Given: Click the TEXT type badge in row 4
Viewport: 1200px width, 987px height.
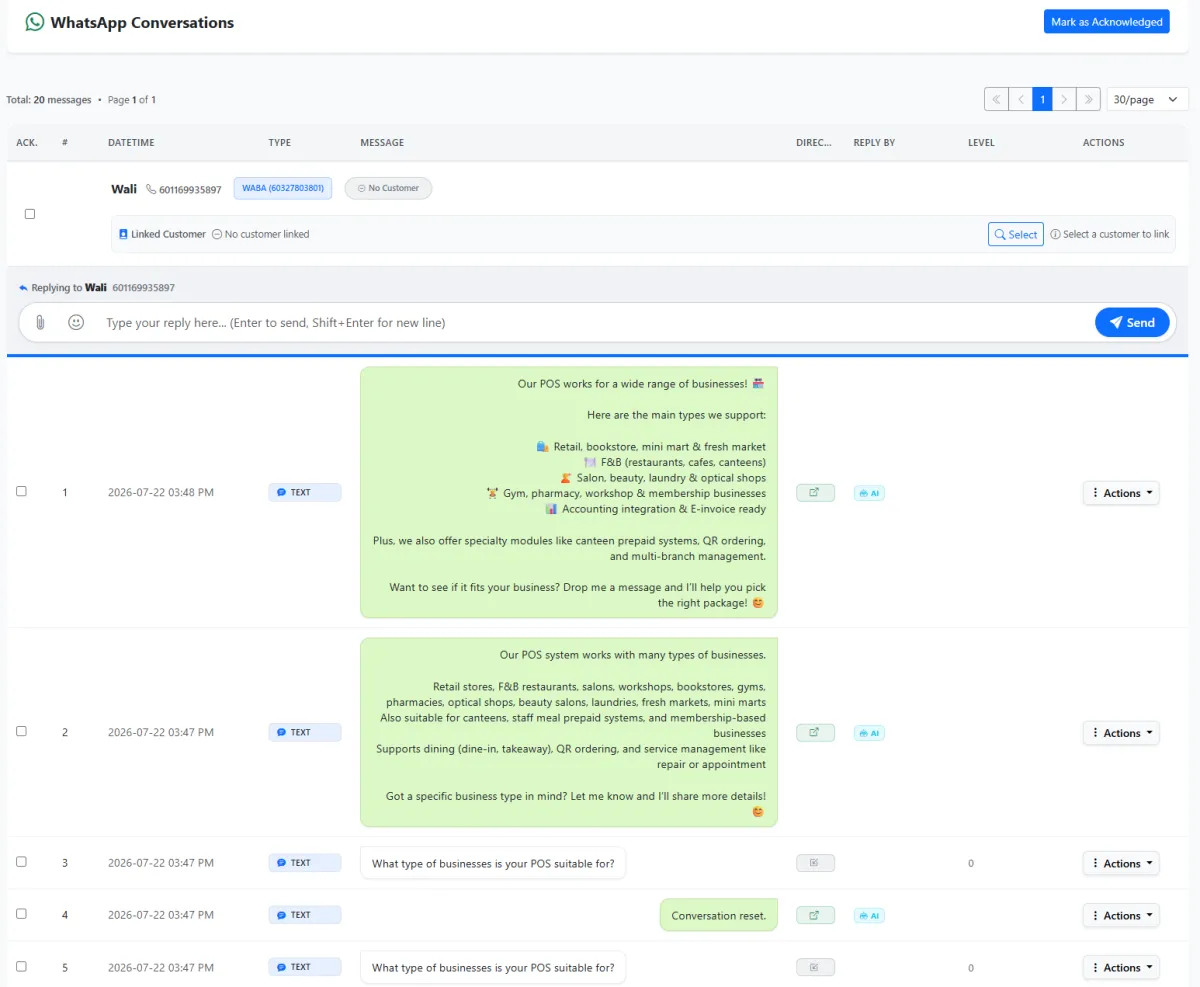Looking at the screenshot, I should pyautogui.click(x=304, y=915).
